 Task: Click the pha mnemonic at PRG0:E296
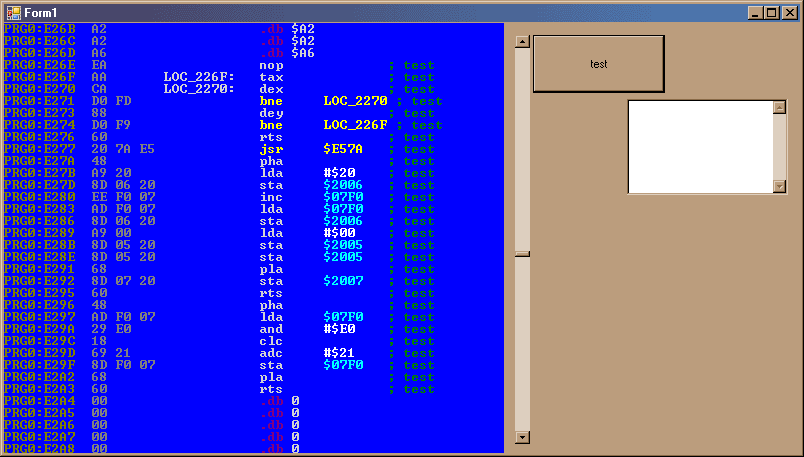point(271,305)
